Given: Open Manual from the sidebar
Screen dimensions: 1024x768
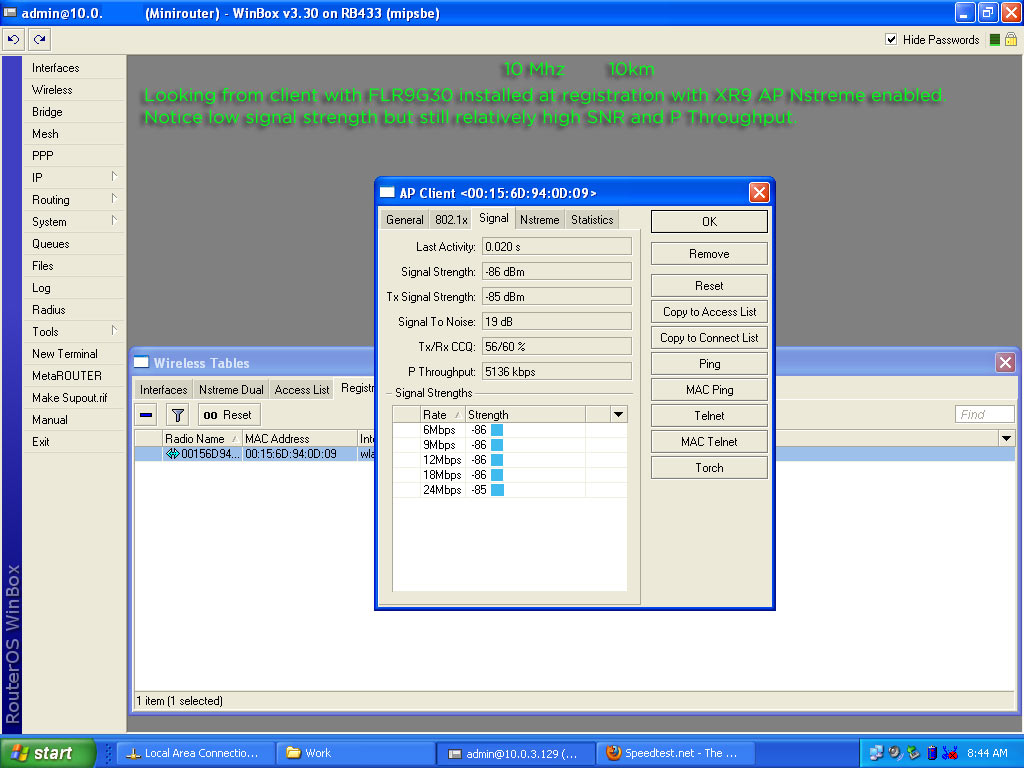Looking at the screenshot, I should [x=50, y=420].
